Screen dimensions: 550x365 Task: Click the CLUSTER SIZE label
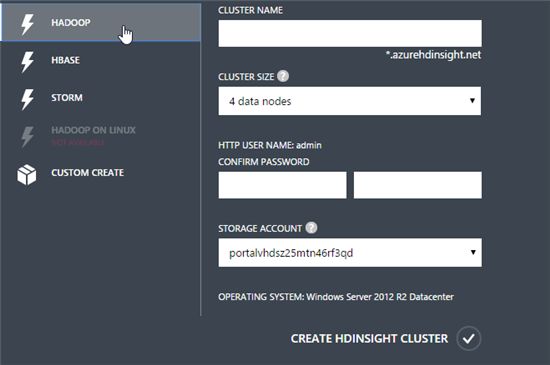[x=246, y=77]
